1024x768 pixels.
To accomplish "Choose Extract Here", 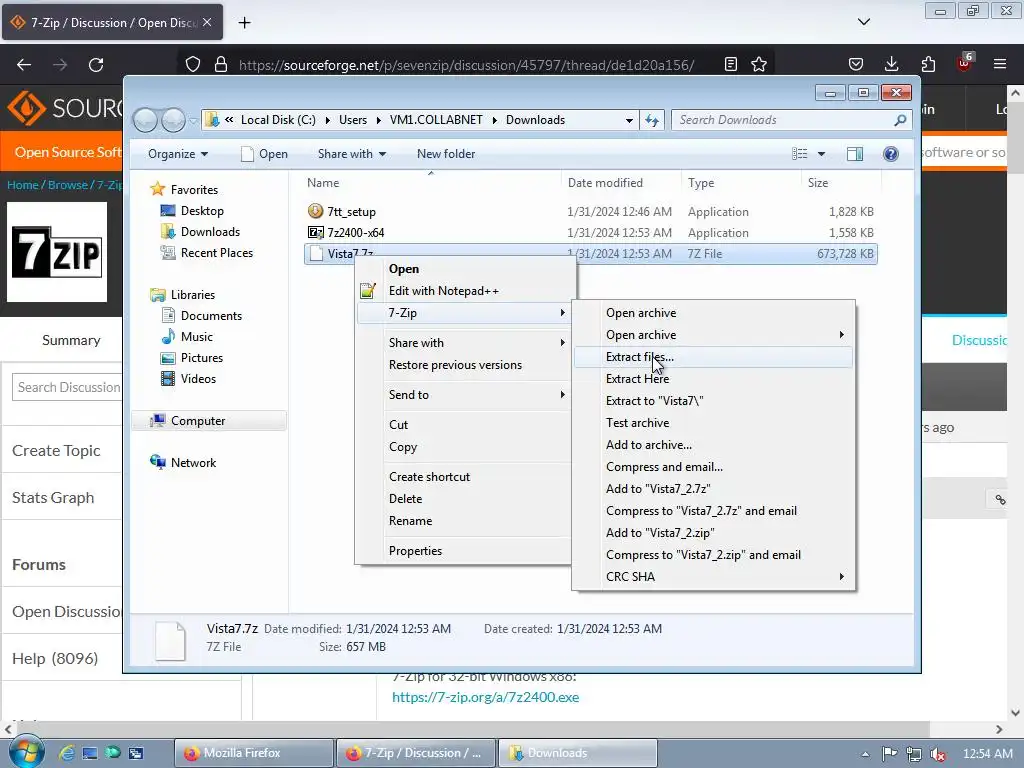I will (713, 379).
